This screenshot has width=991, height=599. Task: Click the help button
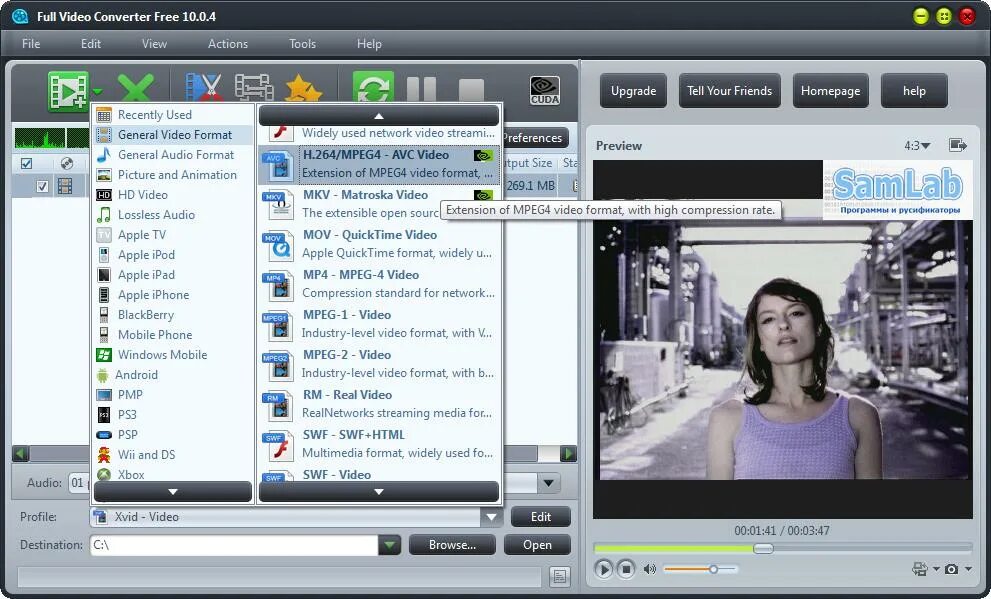pos(914,91)
